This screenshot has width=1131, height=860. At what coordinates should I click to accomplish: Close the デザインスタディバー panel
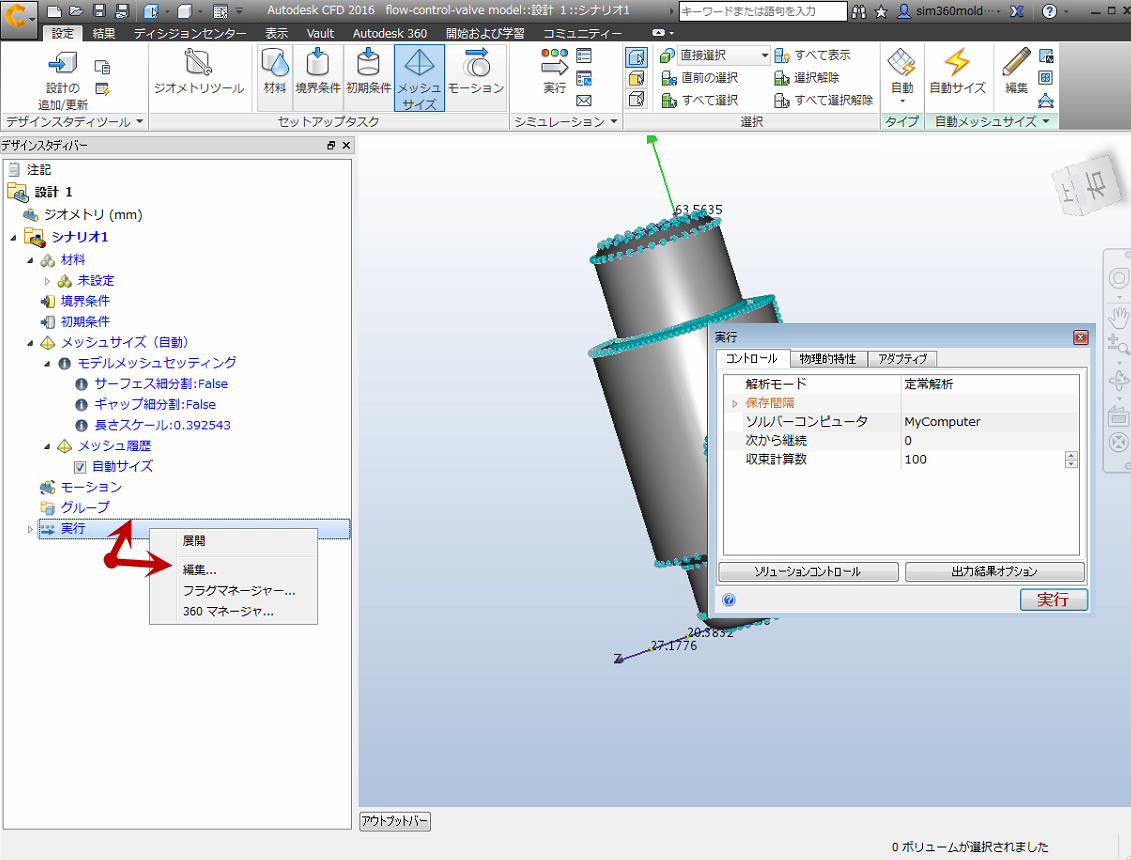[346, 145]
